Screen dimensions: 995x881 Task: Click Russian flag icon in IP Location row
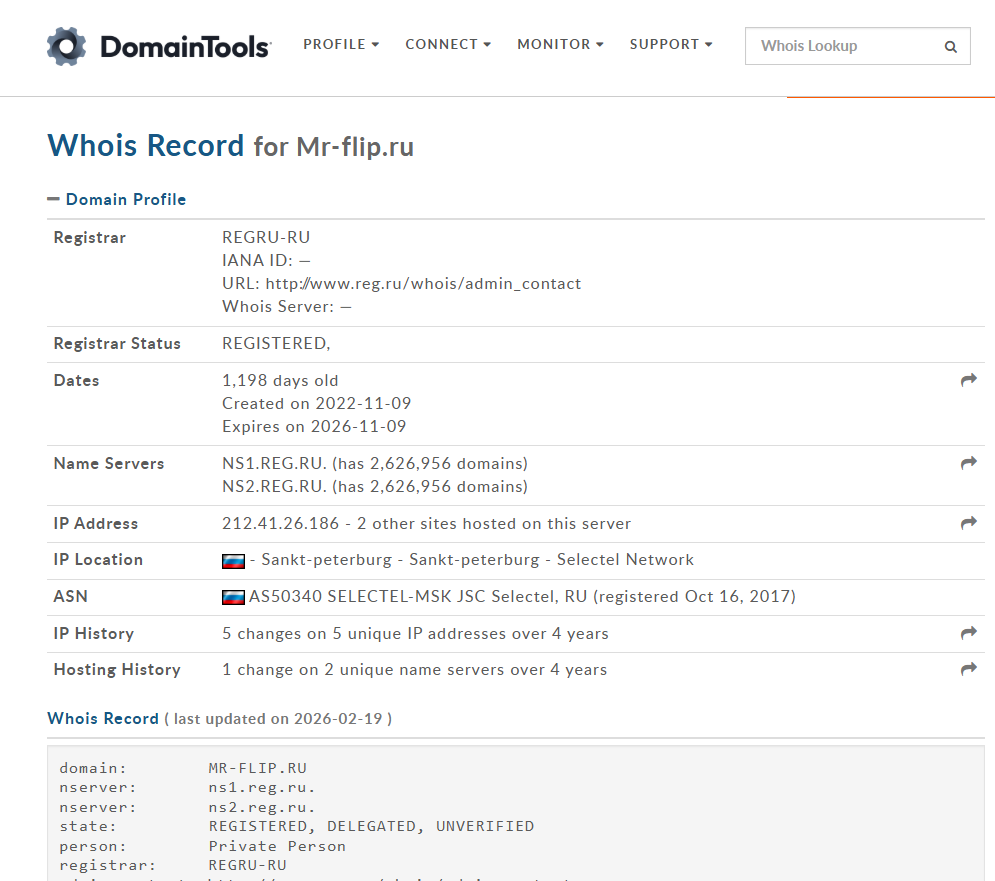point(233,561)
